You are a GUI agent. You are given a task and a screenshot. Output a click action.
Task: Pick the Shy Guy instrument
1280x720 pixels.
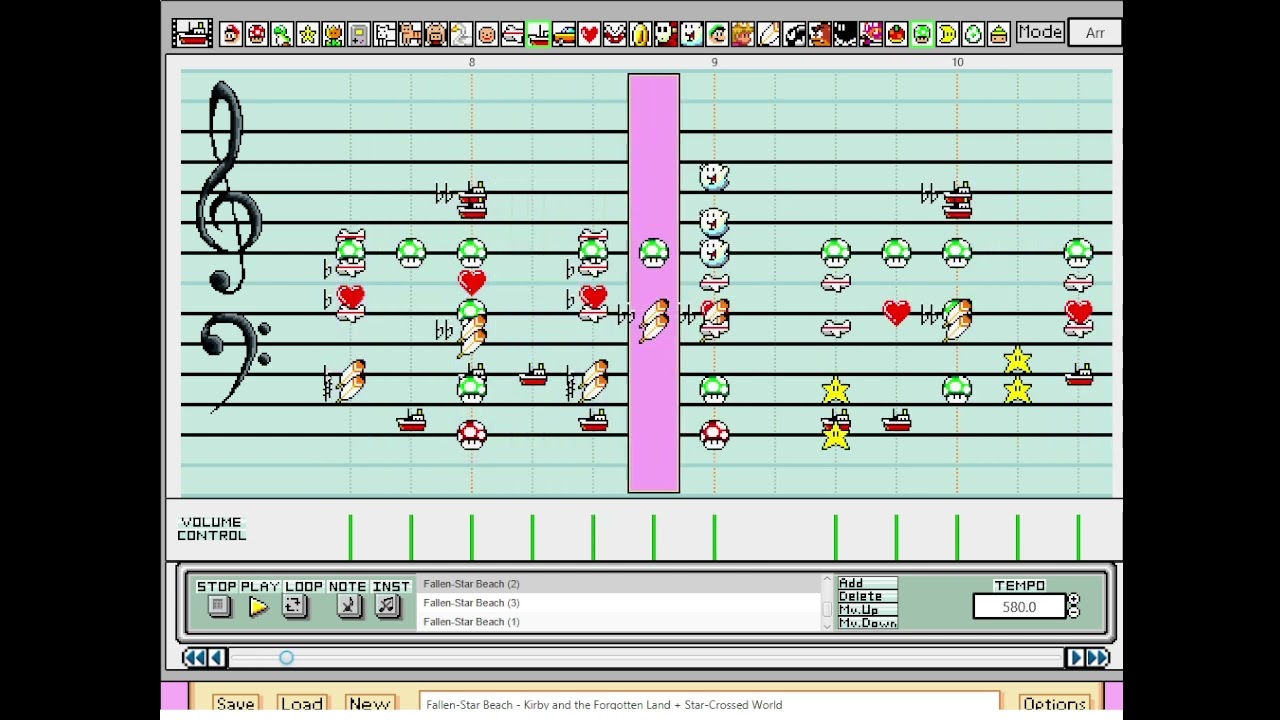coord(666,34)
